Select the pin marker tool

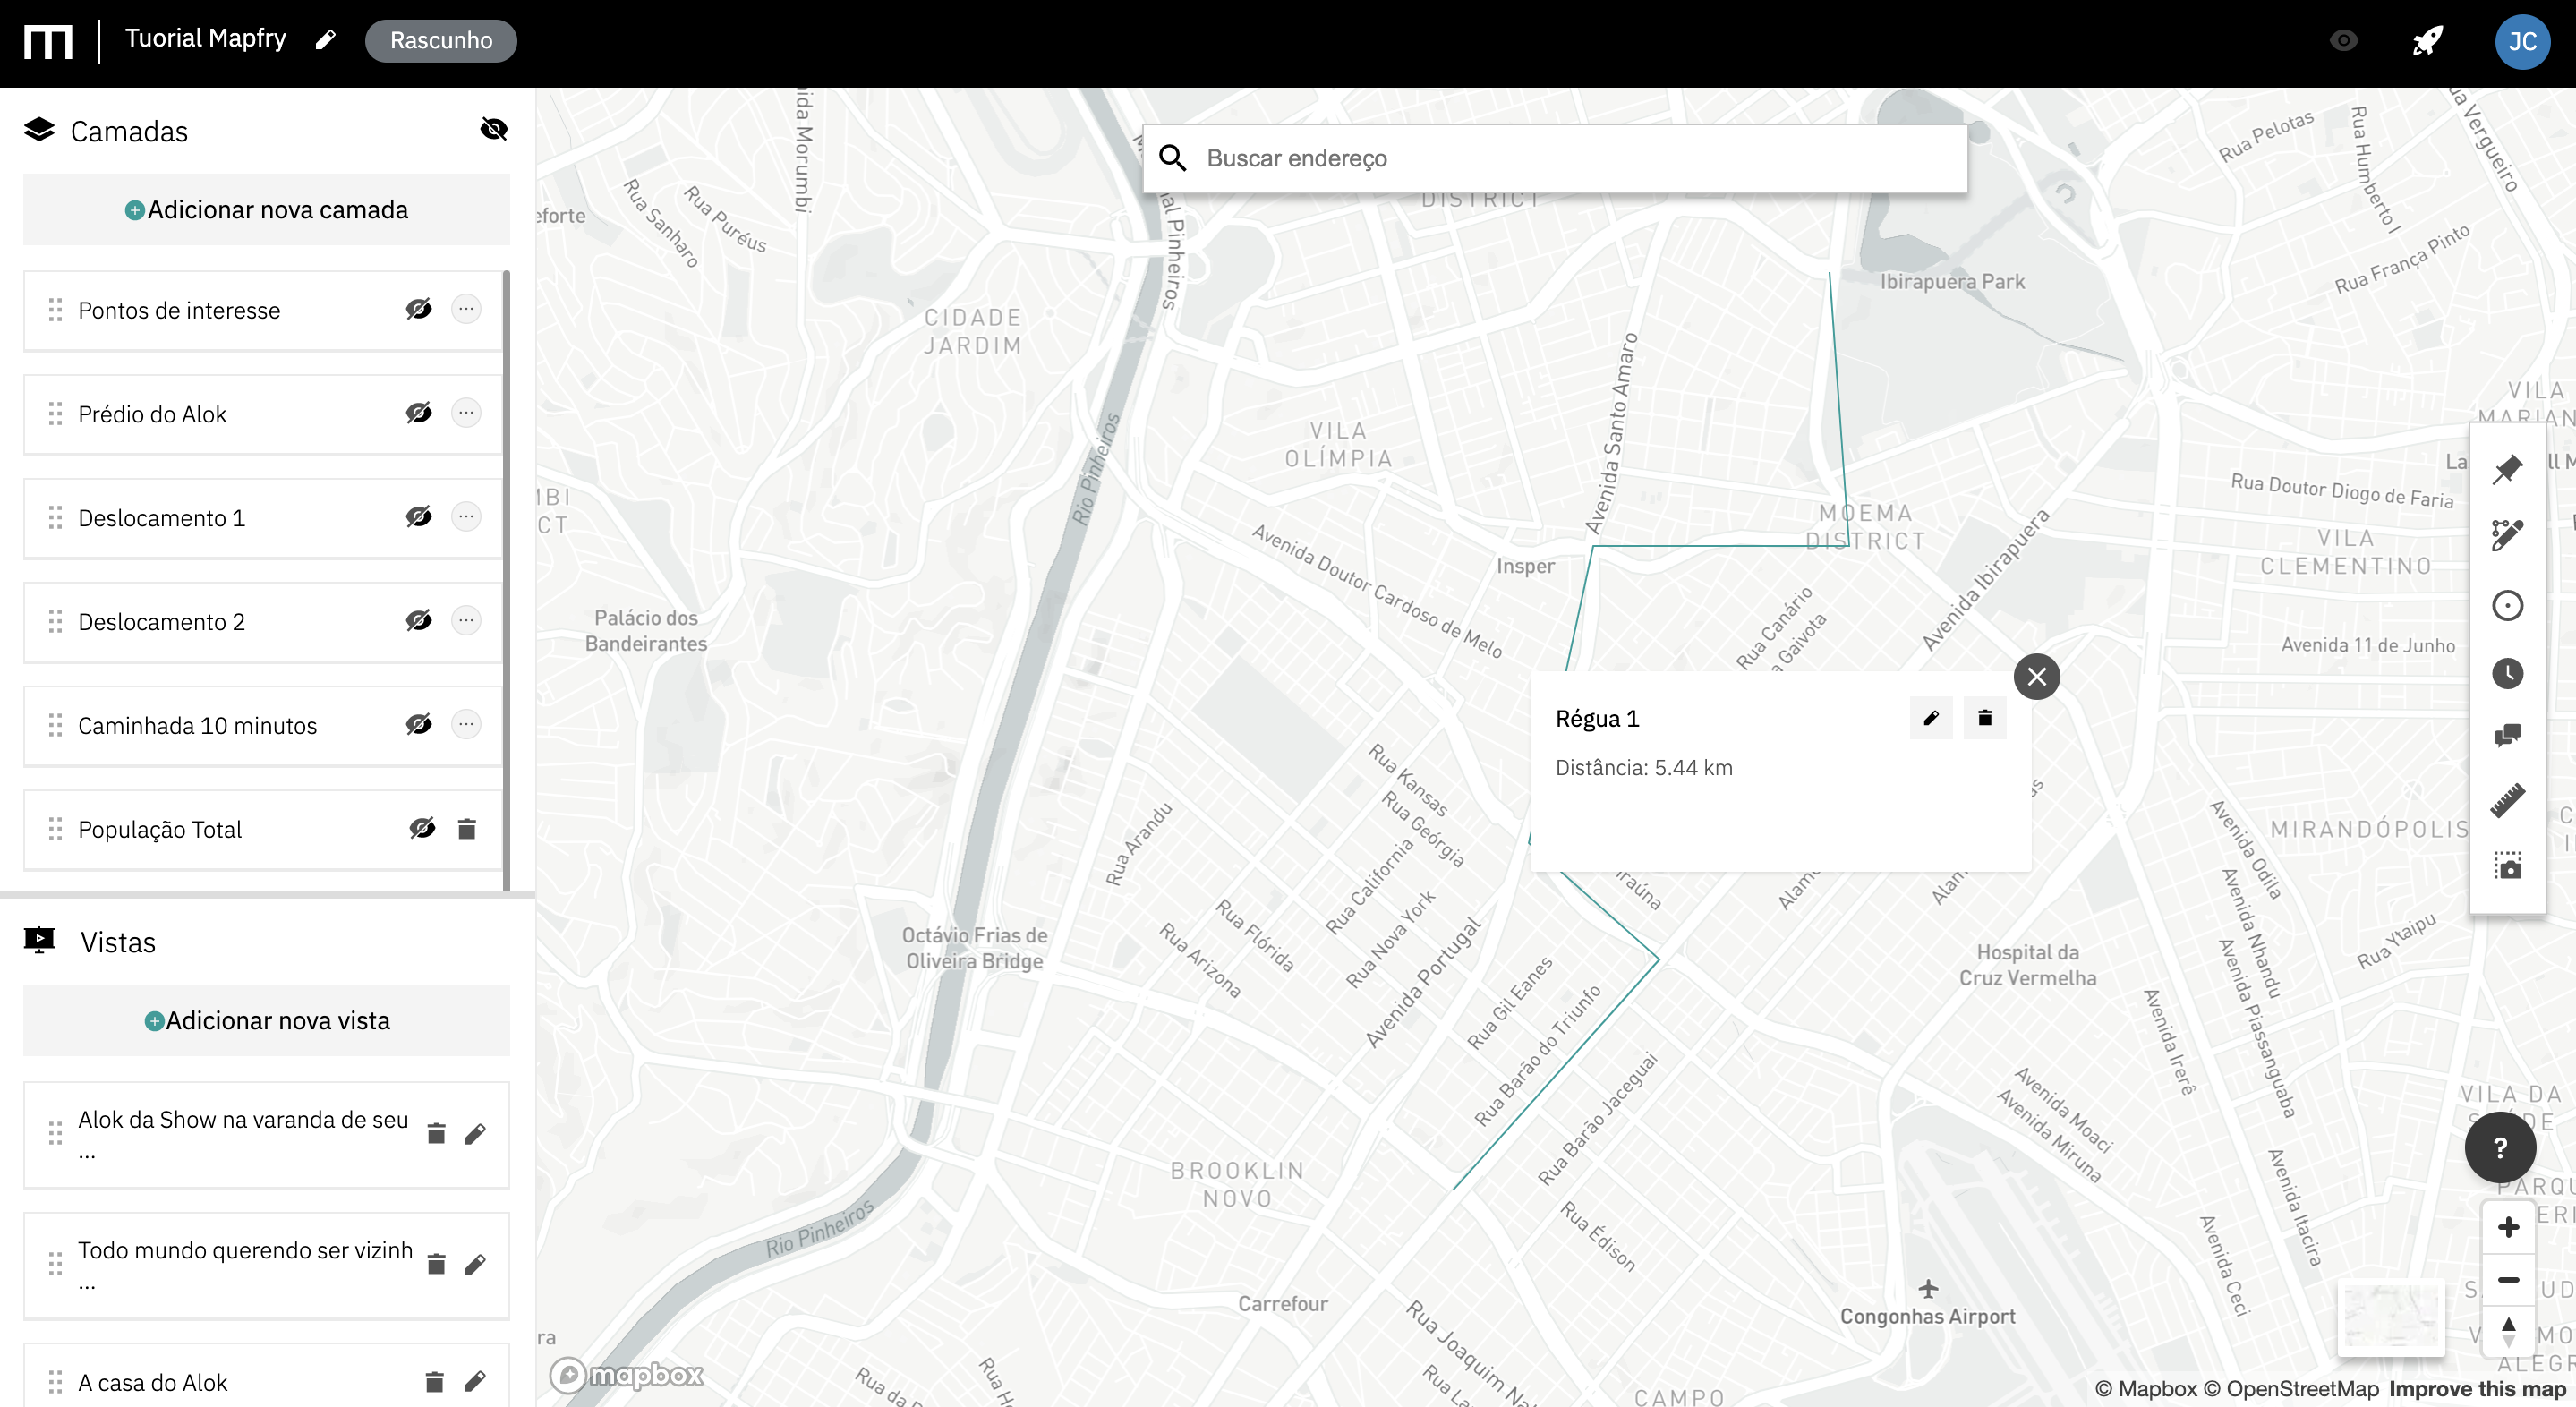pyautogui.click(x=2507, y=469)
